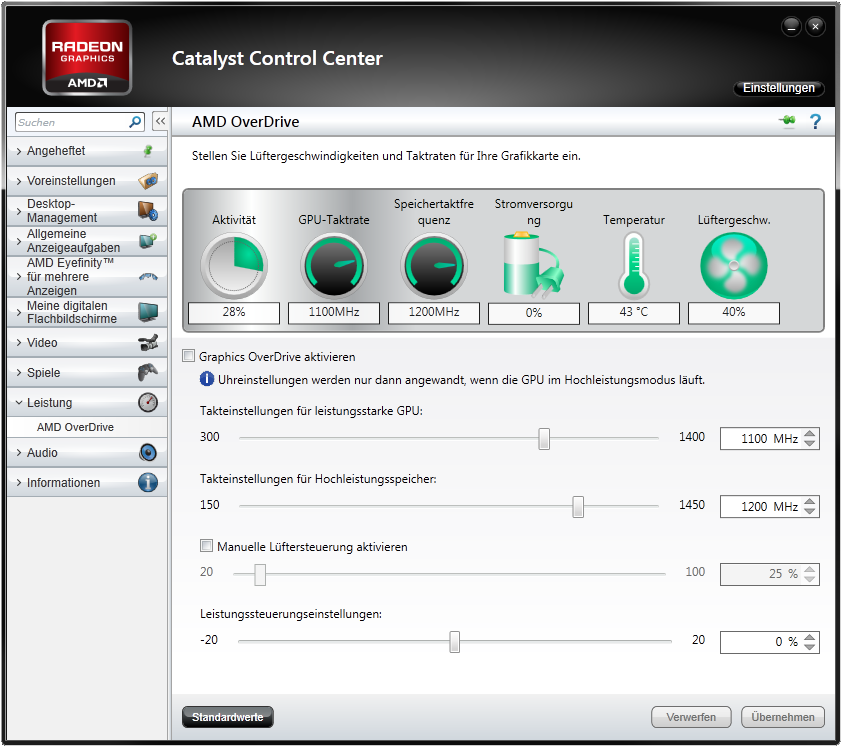Click the Informationen blue info icon
Viewport: 842px width, 747px height.
tap(148, 482)
